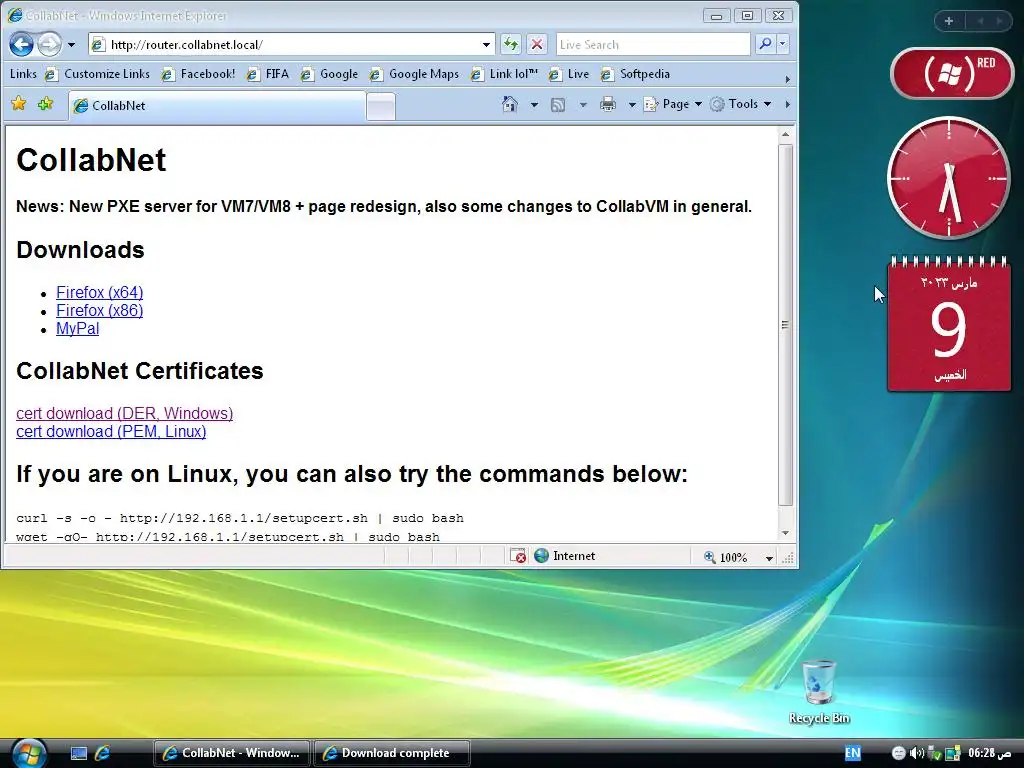Go back with the Back arrow button

[x=21, y=44]
